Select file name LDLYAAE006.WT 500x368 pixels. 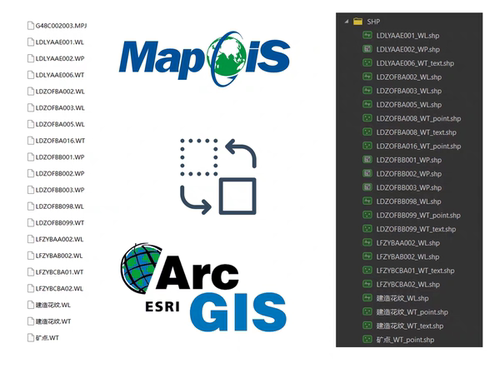click(60, 75)
